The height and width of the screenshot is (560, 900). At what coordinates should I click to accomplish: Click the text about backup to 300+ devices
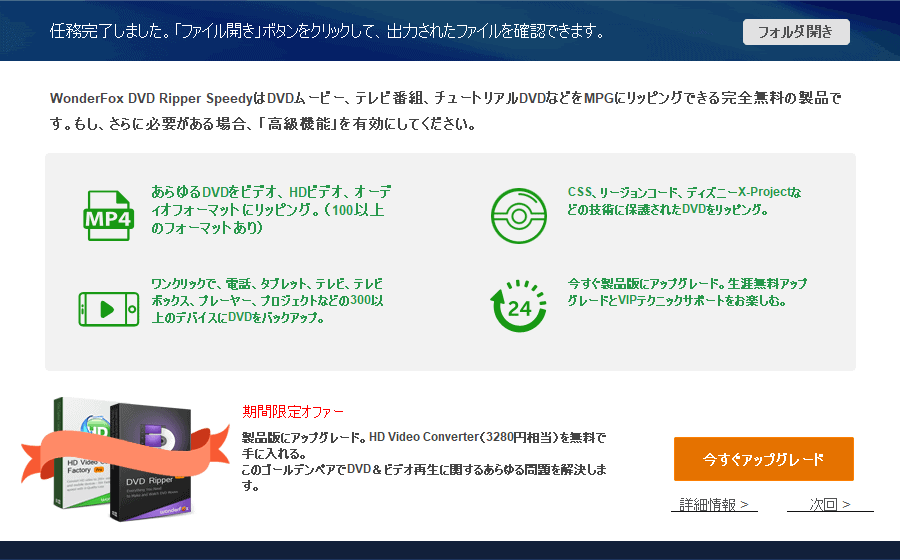(x=266, y=301)
